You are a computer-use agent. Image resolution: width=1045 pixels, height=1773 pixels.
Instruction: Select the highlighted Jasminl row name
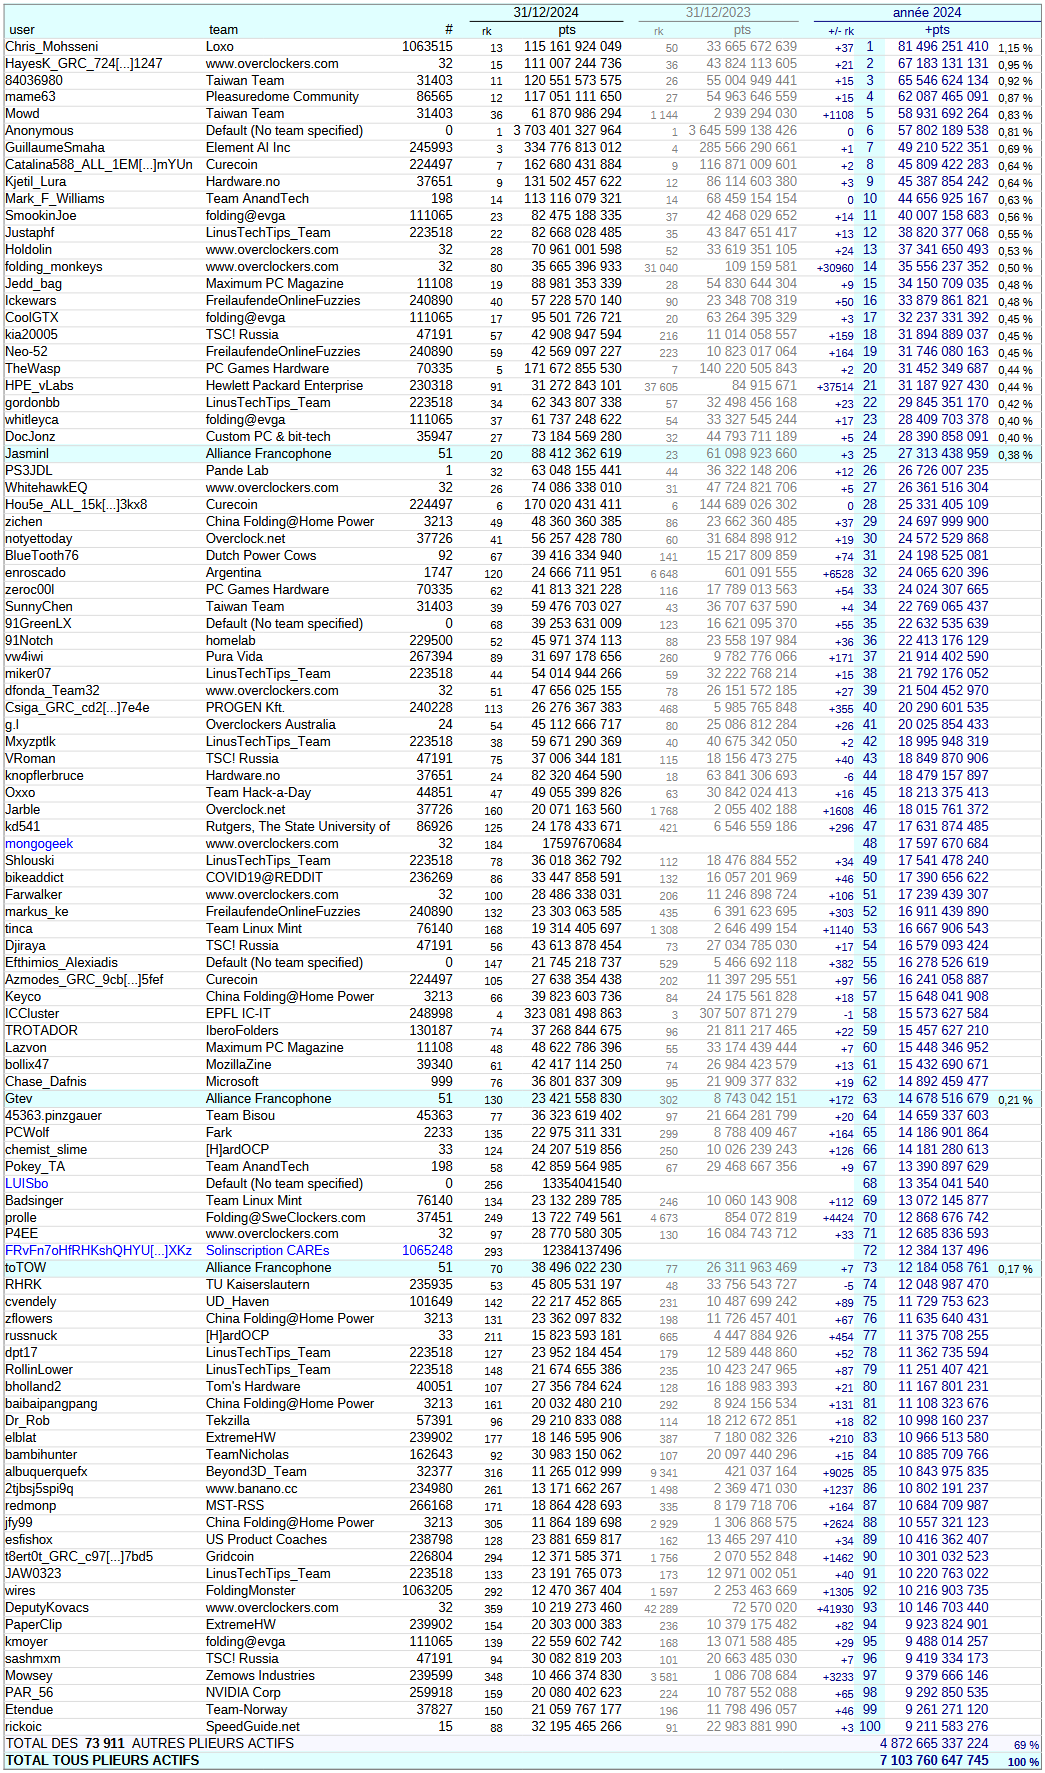[x=27, y=454]
